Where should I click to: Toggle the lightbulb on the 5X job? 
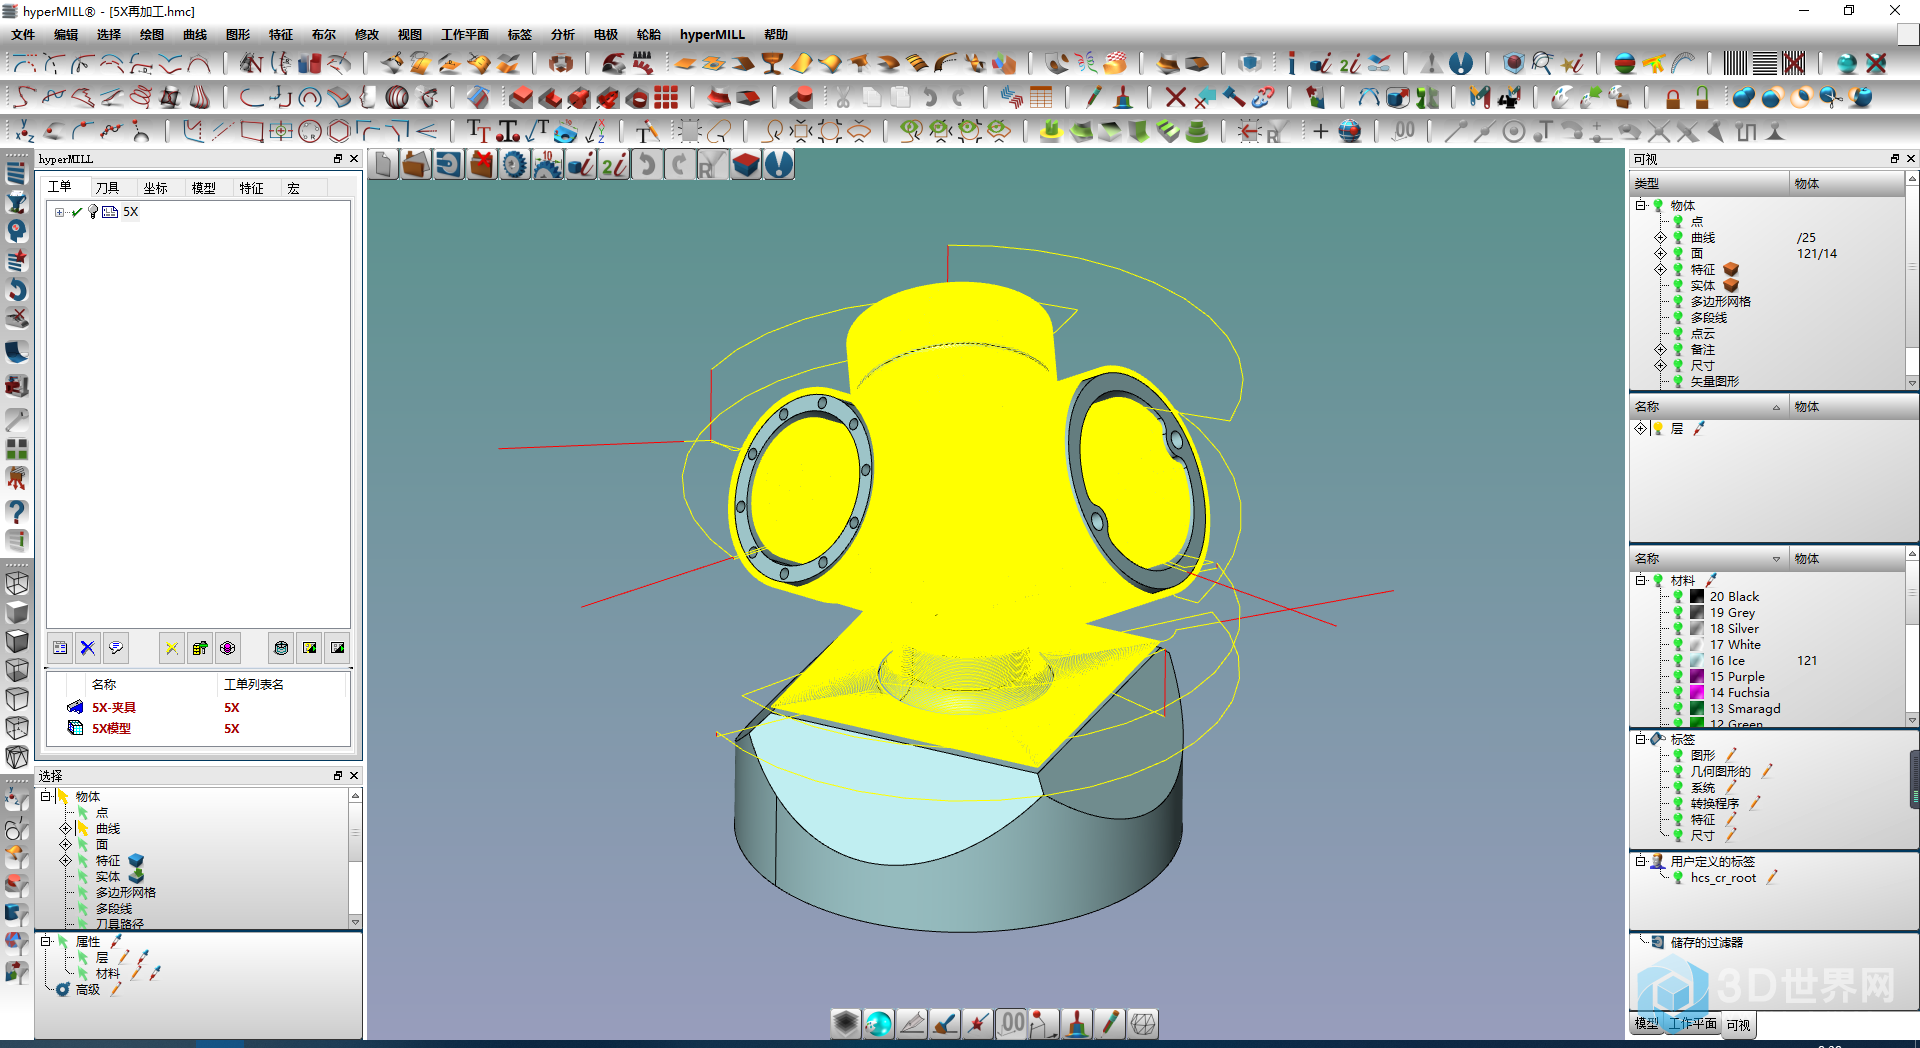pyautogui.click(x=93, y=212)
